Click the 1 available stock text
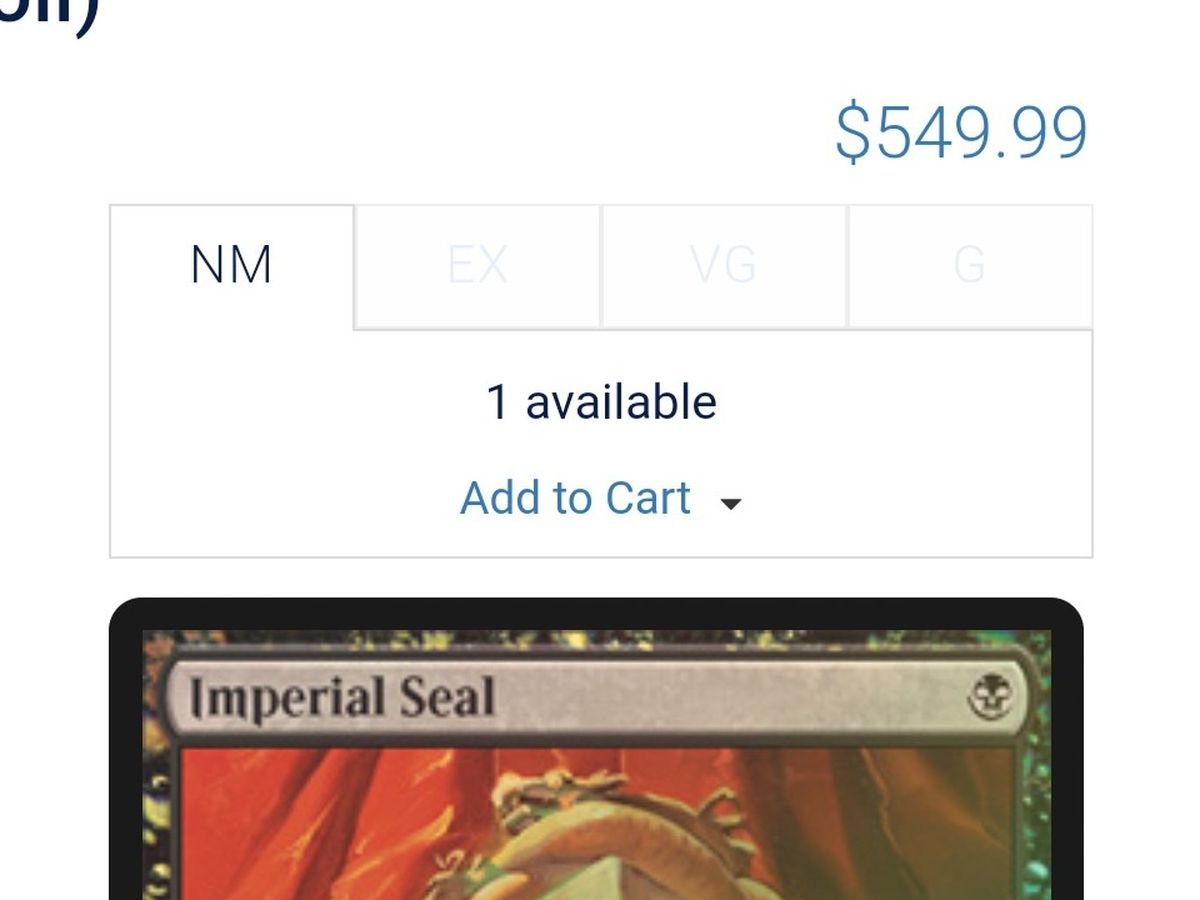 pos(601,402)
